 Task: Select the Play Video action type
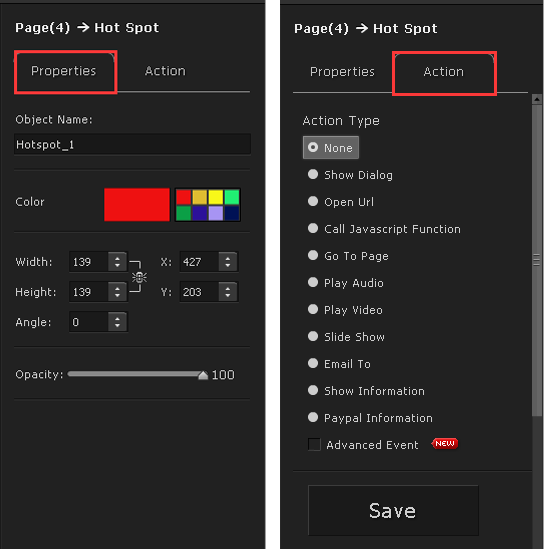pos(345,310)
